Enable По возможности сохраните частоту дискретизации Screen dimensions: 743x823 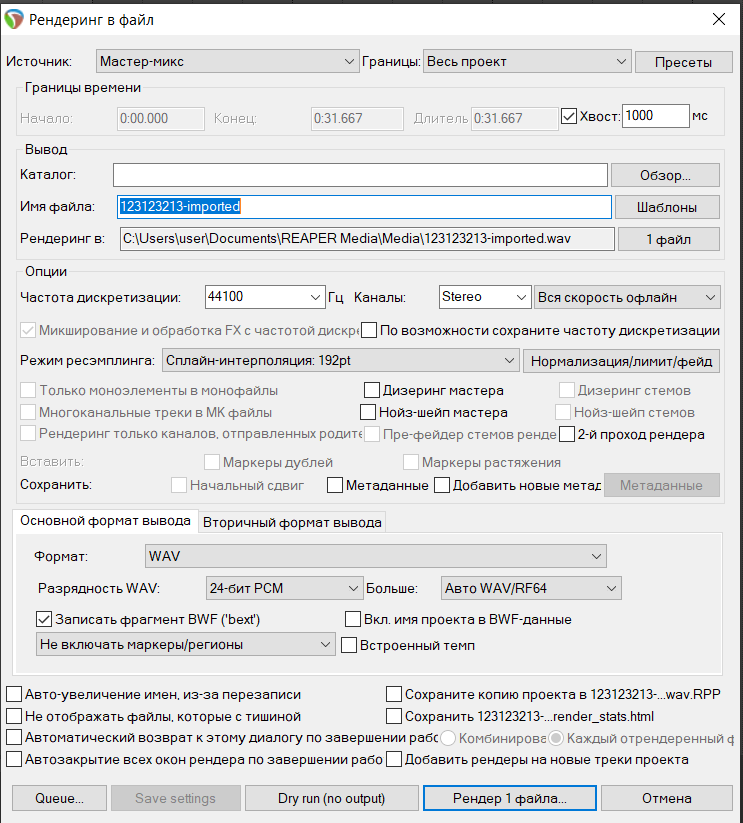coord(369,331)
